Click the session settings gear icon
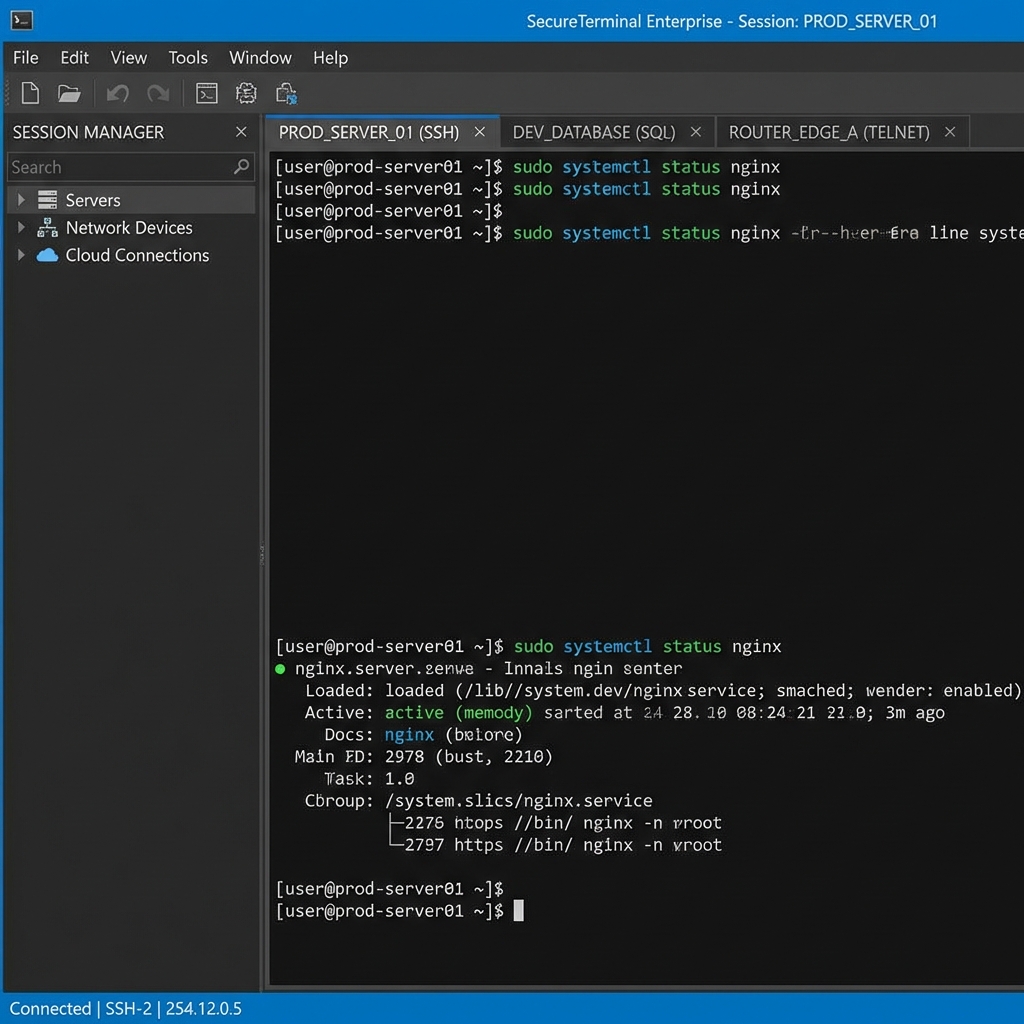The image size is (1024, 1024). (245, 92)
